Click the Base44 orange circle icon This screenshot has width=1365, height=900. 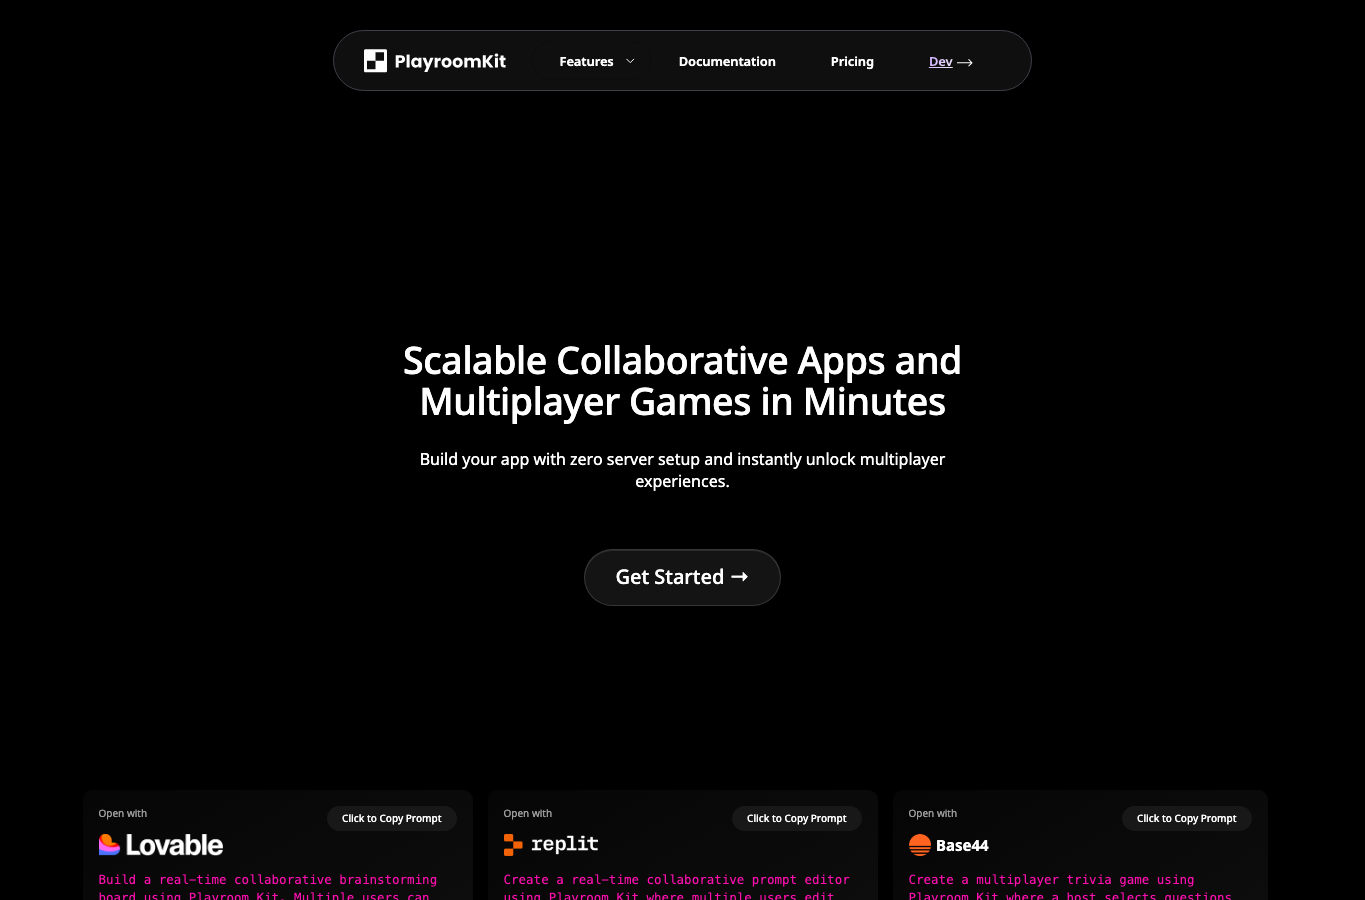pos(920,845)
